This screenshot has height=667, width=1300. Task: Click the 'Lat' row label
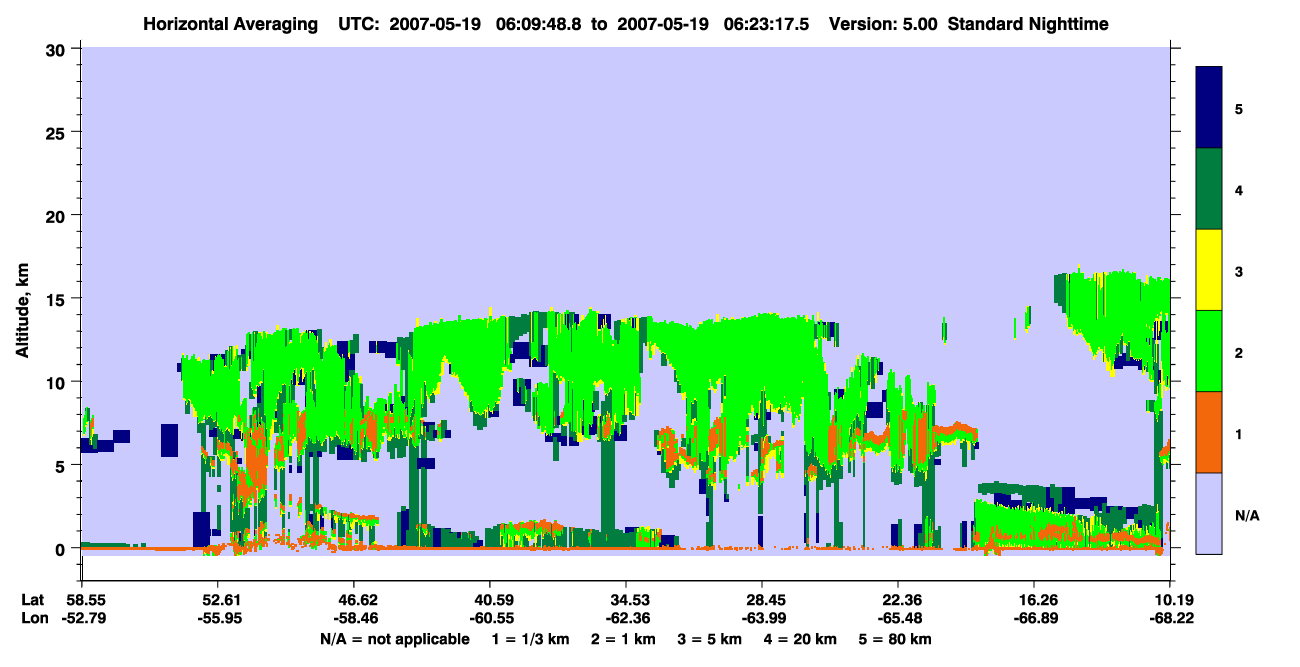click(x=33, y=600)
